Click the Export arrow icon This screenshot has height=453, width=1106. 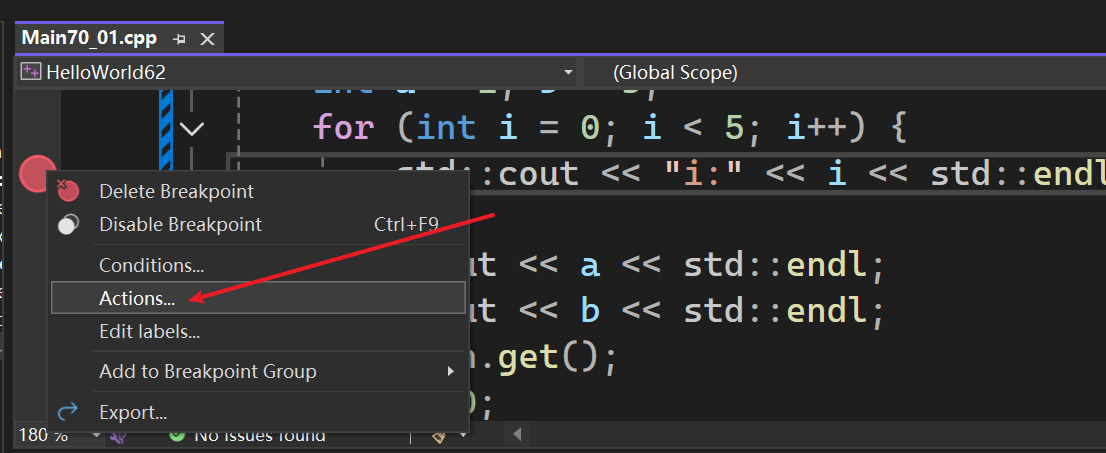(68, 412)
